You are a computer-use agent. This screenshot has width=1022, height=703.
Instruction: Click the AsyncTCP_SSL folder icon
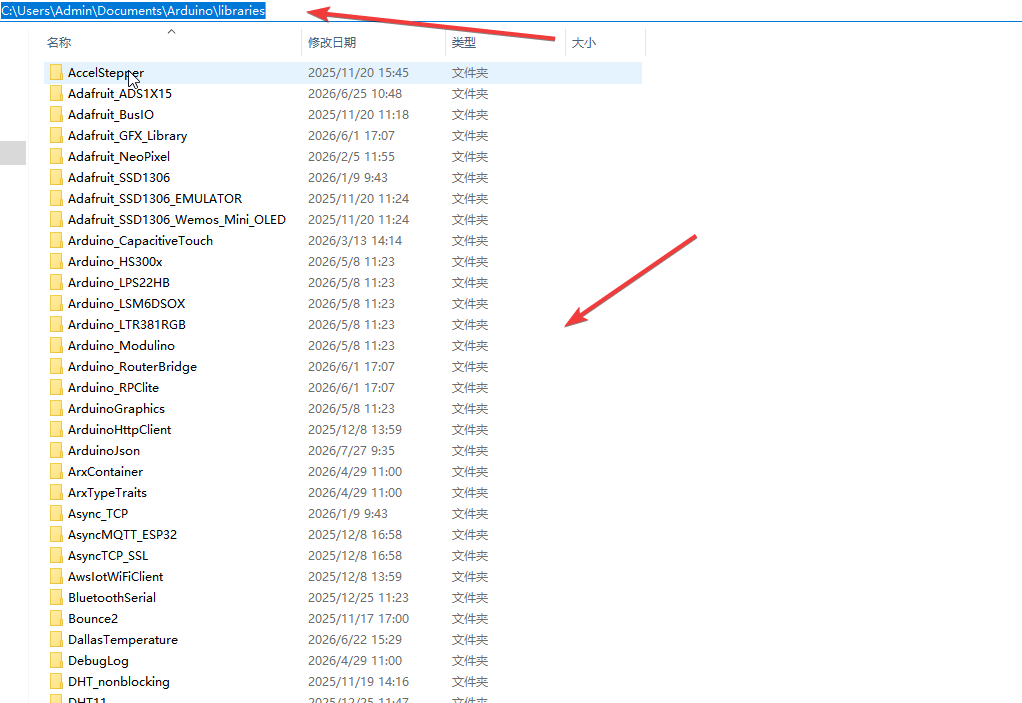click(57, 556)
